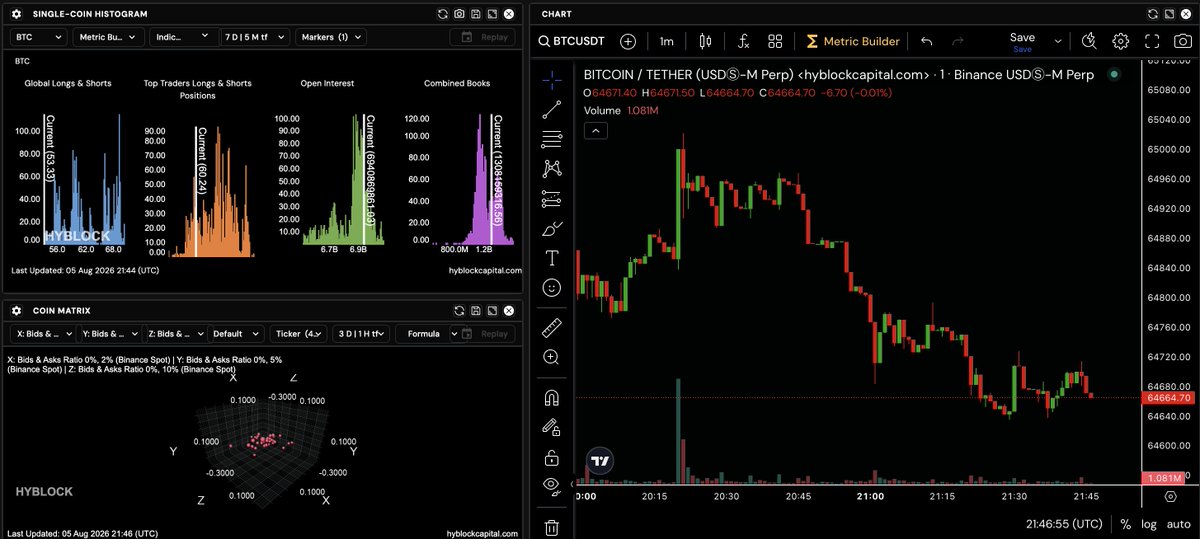Toggle chart fullscreen mode icon
This screenshot has height=539, width=1200.
(x=1152, y=41)
